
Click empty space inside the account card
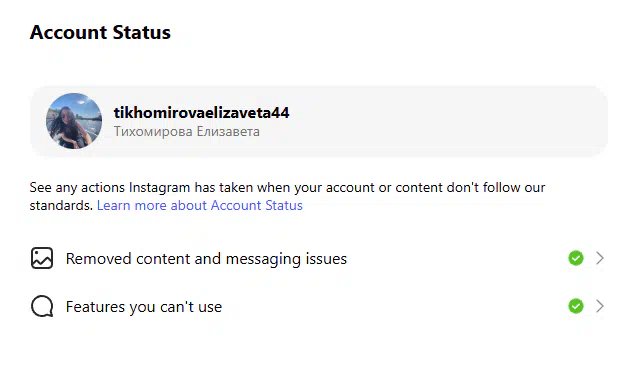click(x=448, y=121)
